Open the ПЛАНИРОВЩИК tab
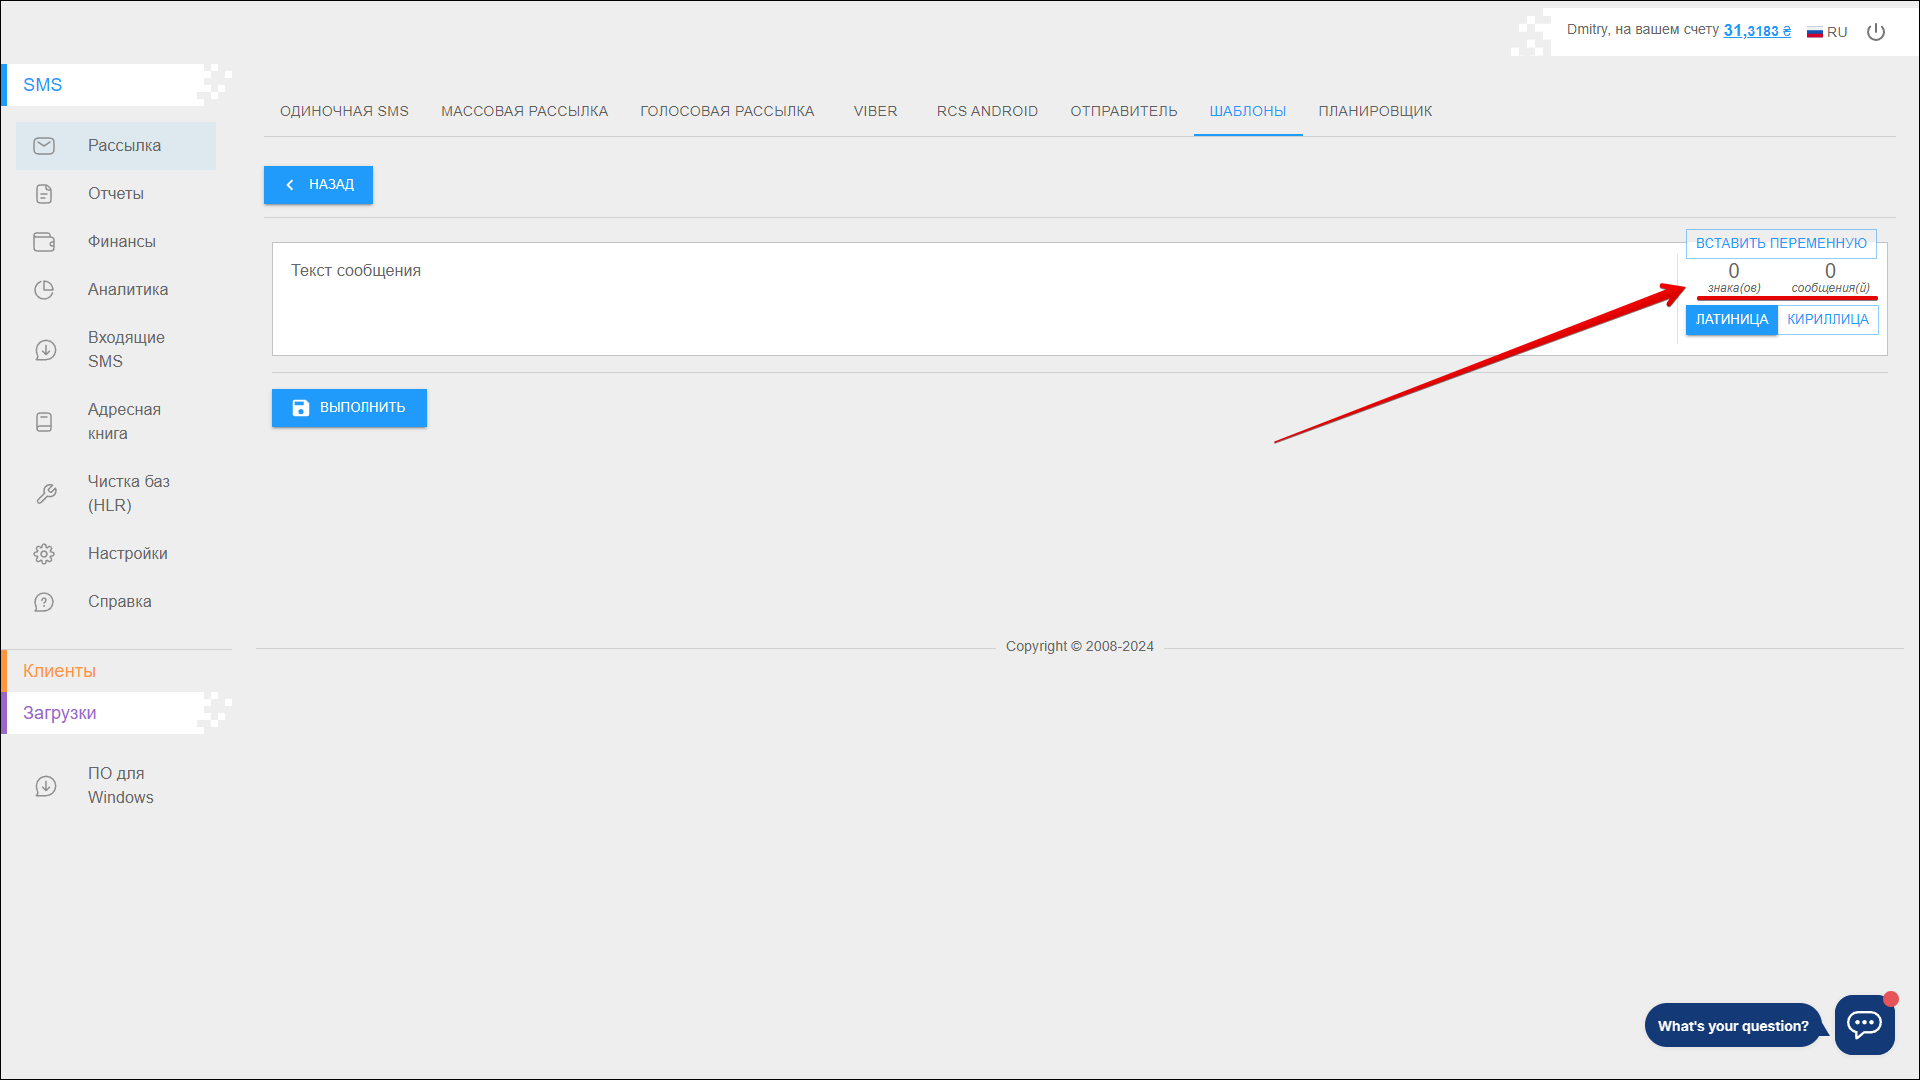This screenshot has height=1080, width=1920. tap(1375, 111)
